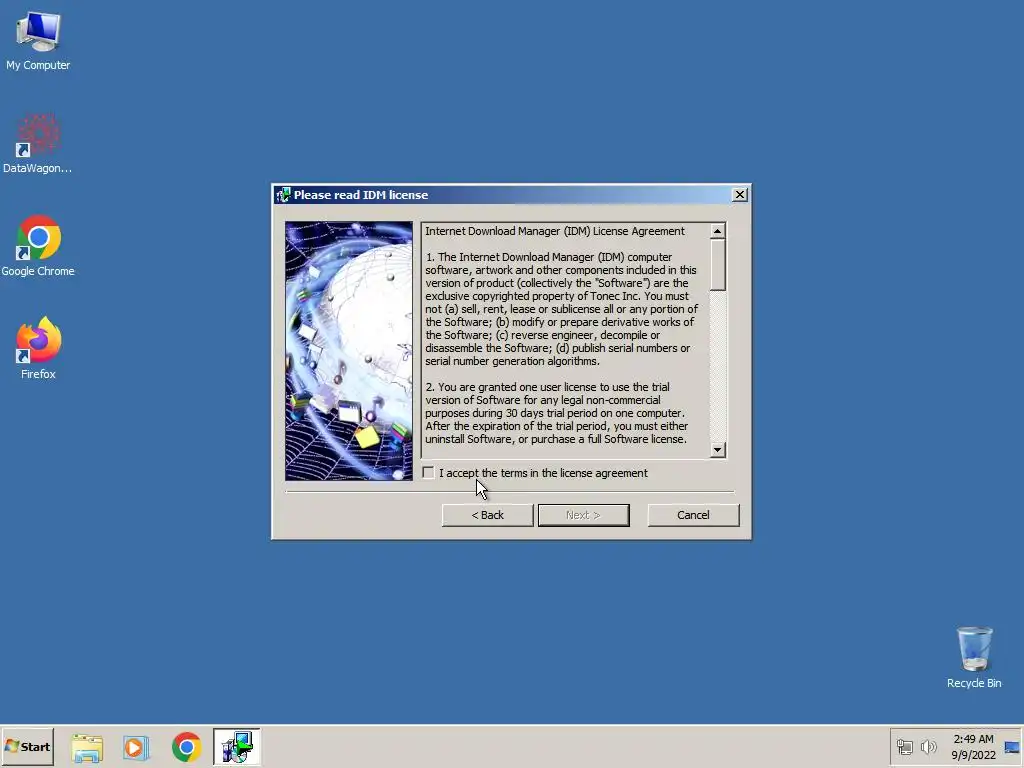Viewport: 1024px width, 768px height.
Task: Click the network tray icon
Action: 904,747
